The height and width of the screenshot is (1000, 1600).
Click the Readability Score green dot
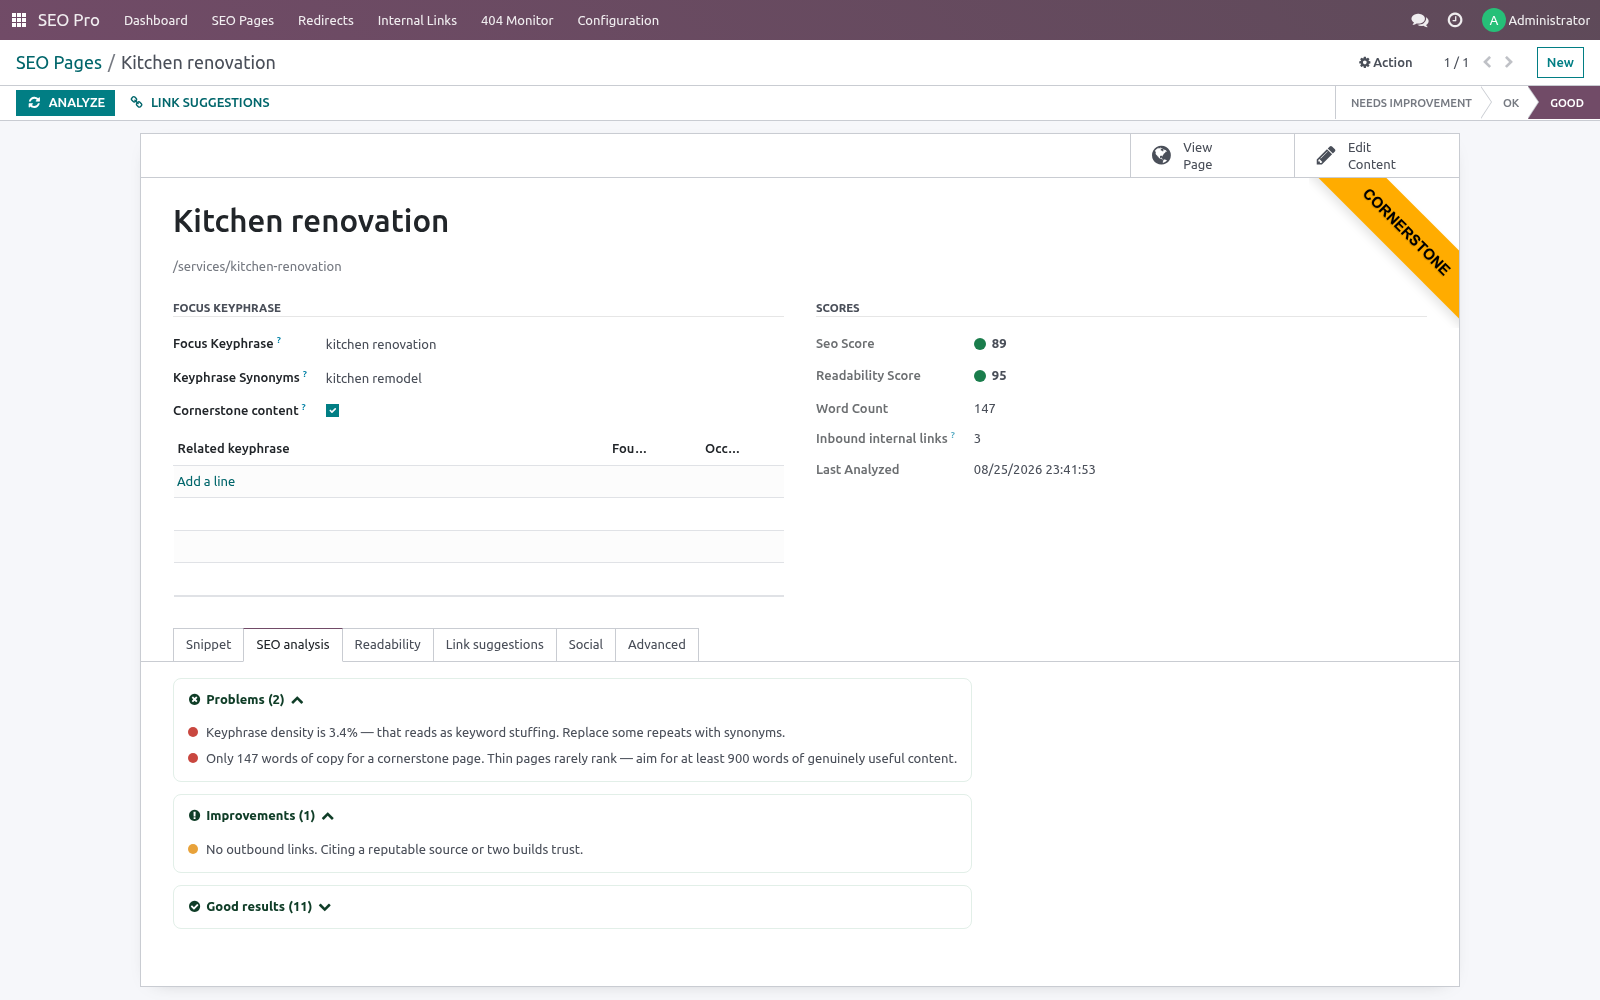pyautogui.click(x=980, y=376)
